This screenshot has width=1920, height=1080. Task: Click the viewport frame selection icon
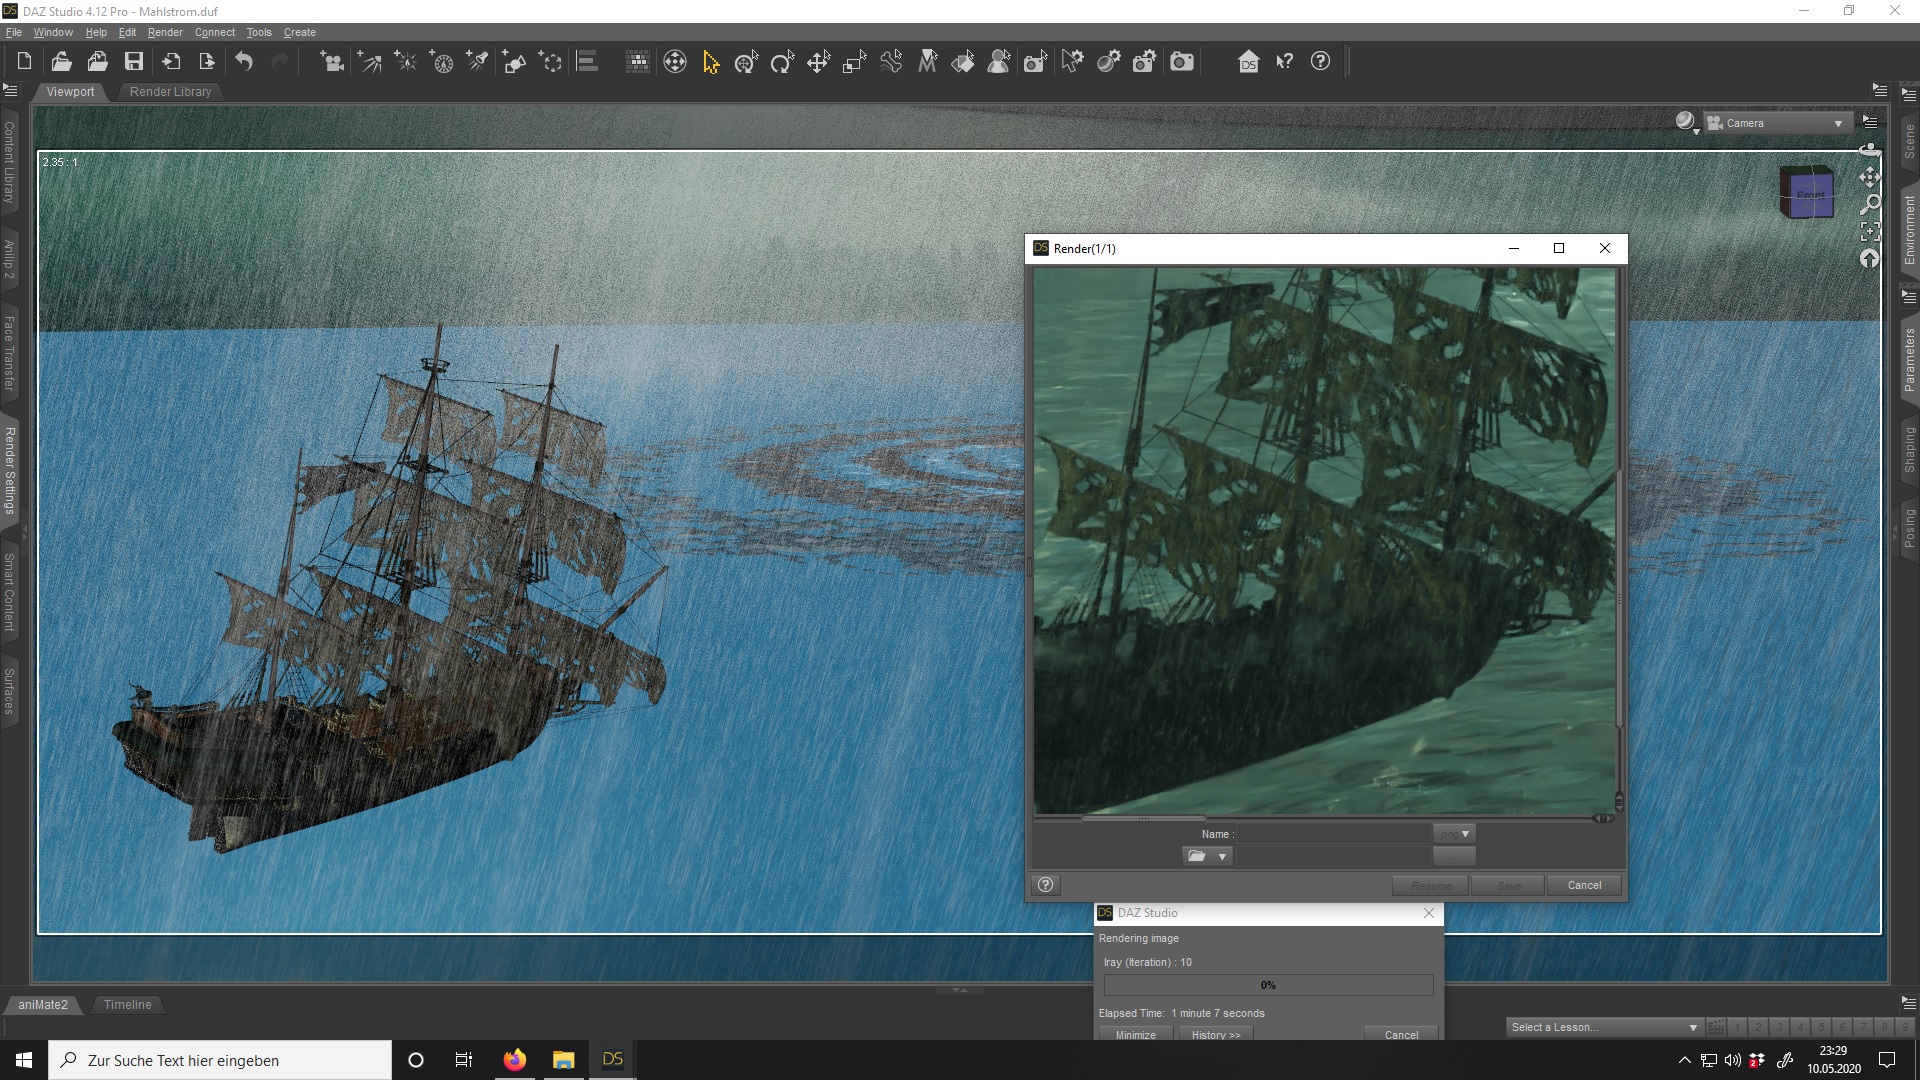(1869, 231)
